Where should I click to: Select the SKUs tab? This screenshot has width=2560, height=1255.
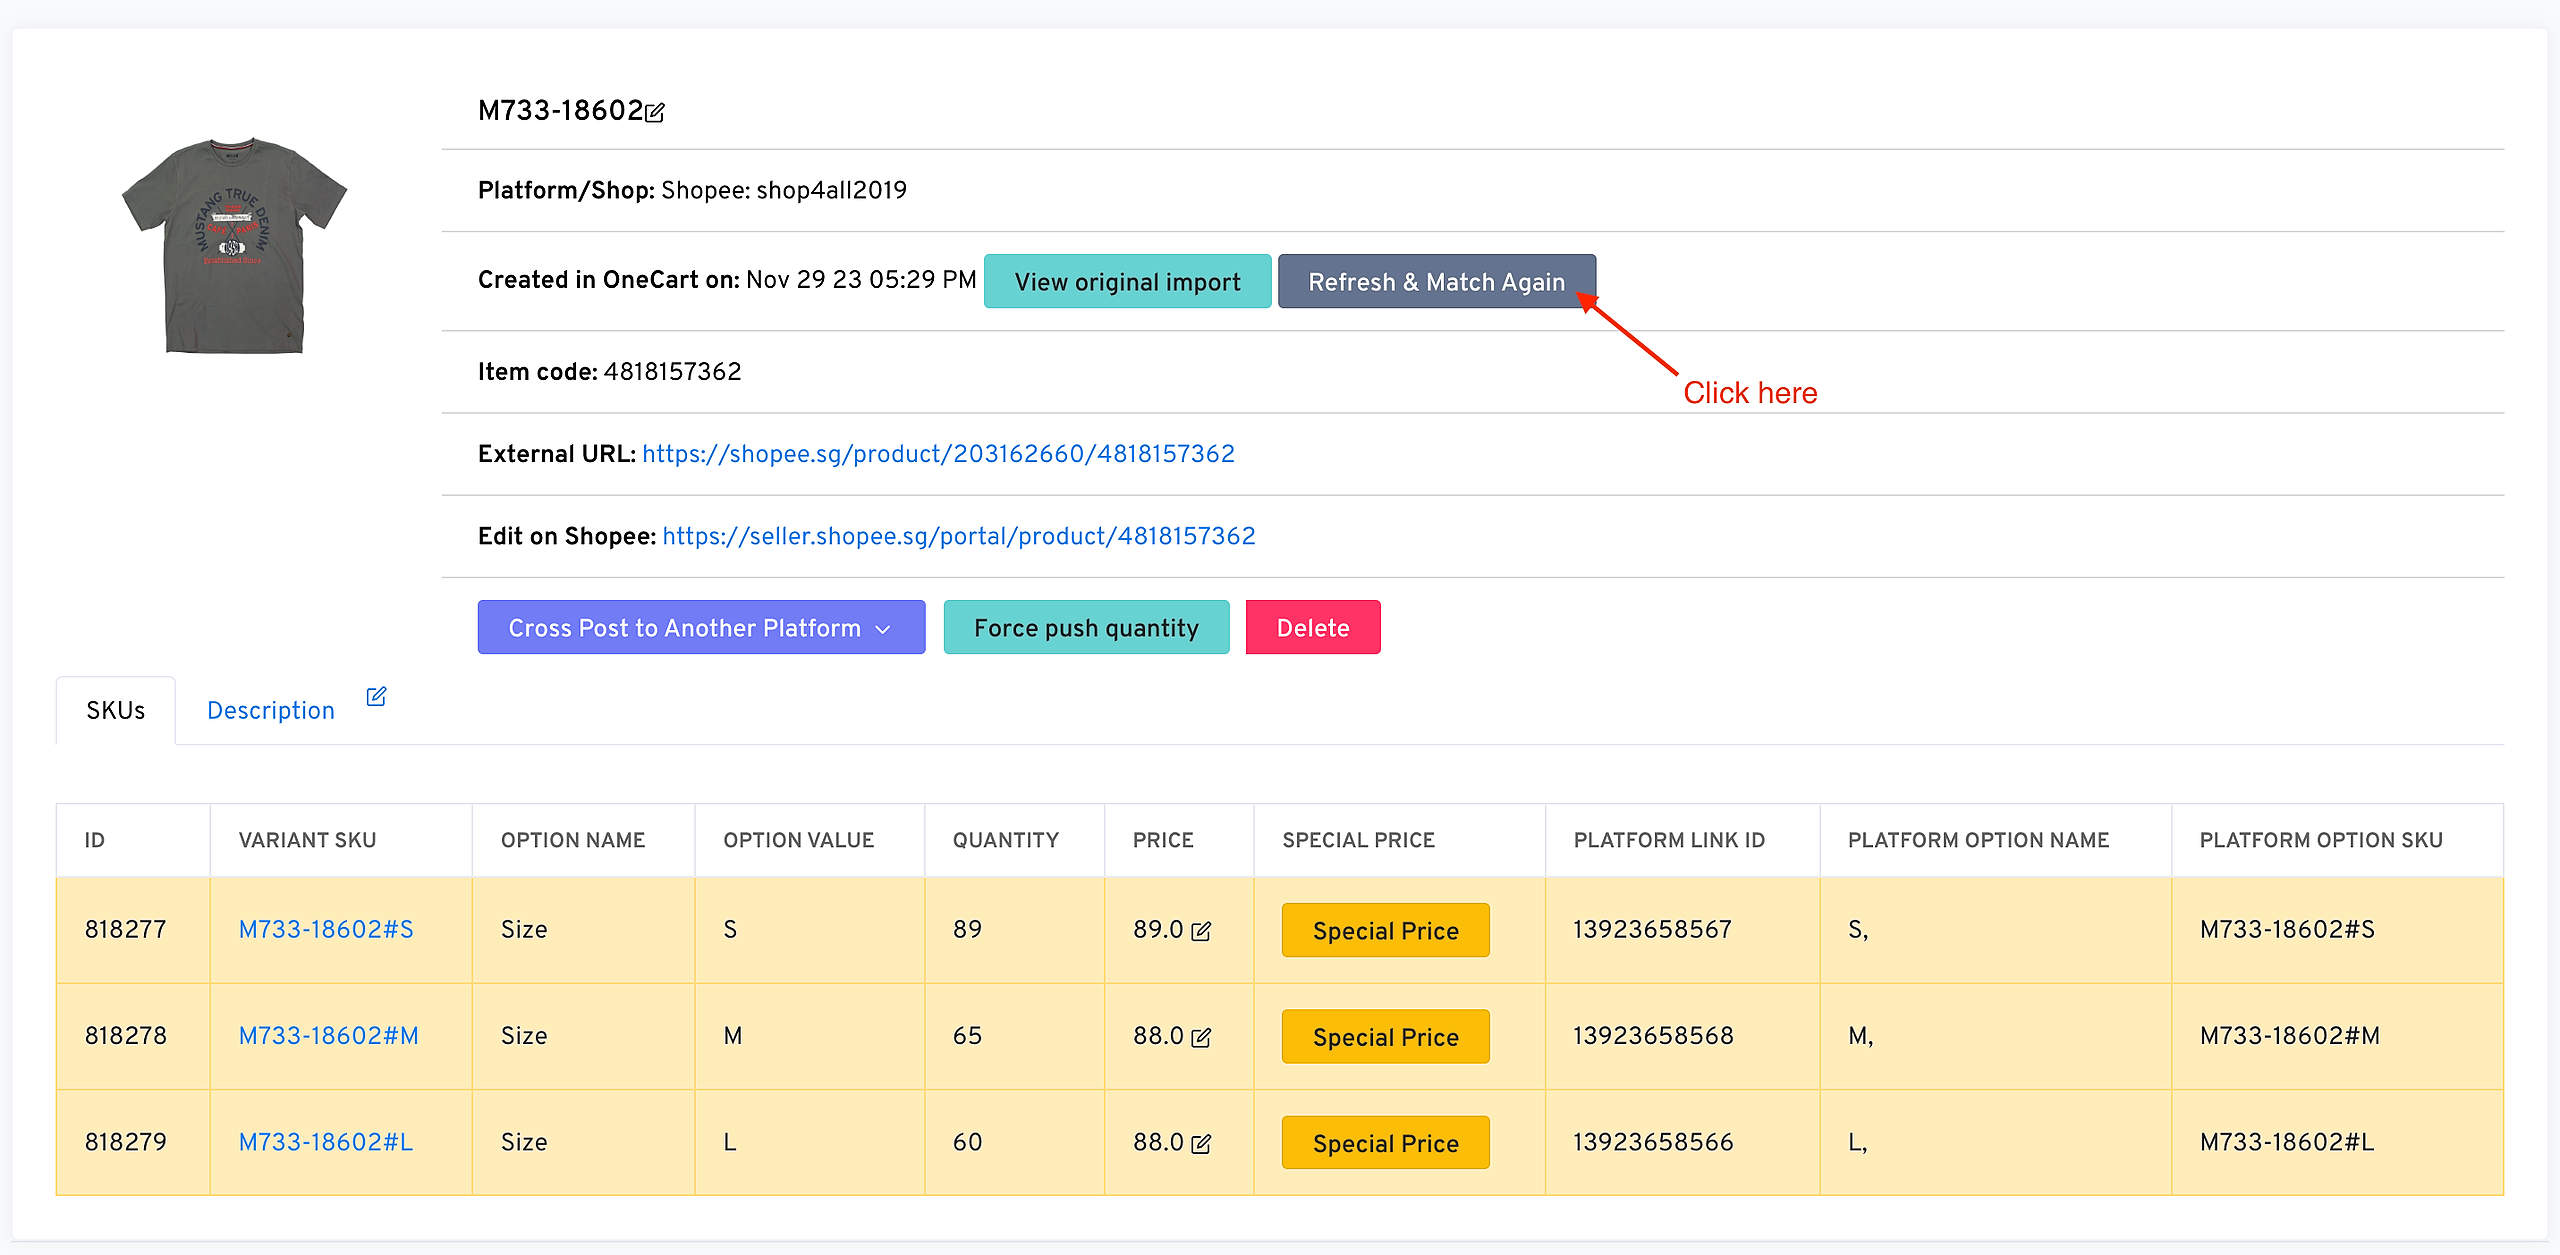[x=115, y=710]
